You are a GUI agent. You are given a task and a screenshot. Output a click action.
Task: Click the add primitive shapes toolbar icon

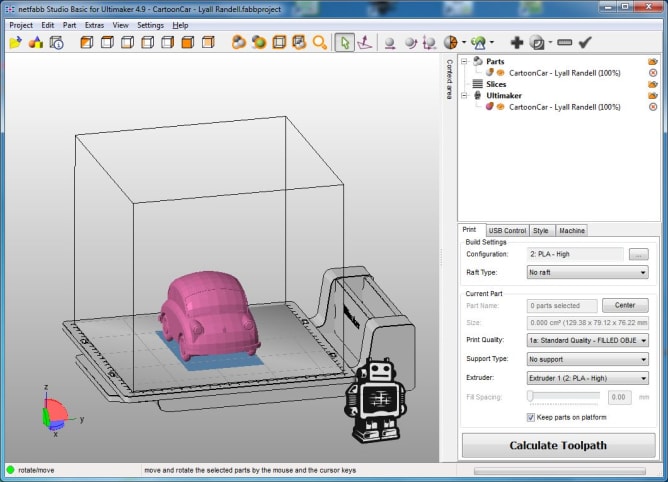tap(36, 42)
